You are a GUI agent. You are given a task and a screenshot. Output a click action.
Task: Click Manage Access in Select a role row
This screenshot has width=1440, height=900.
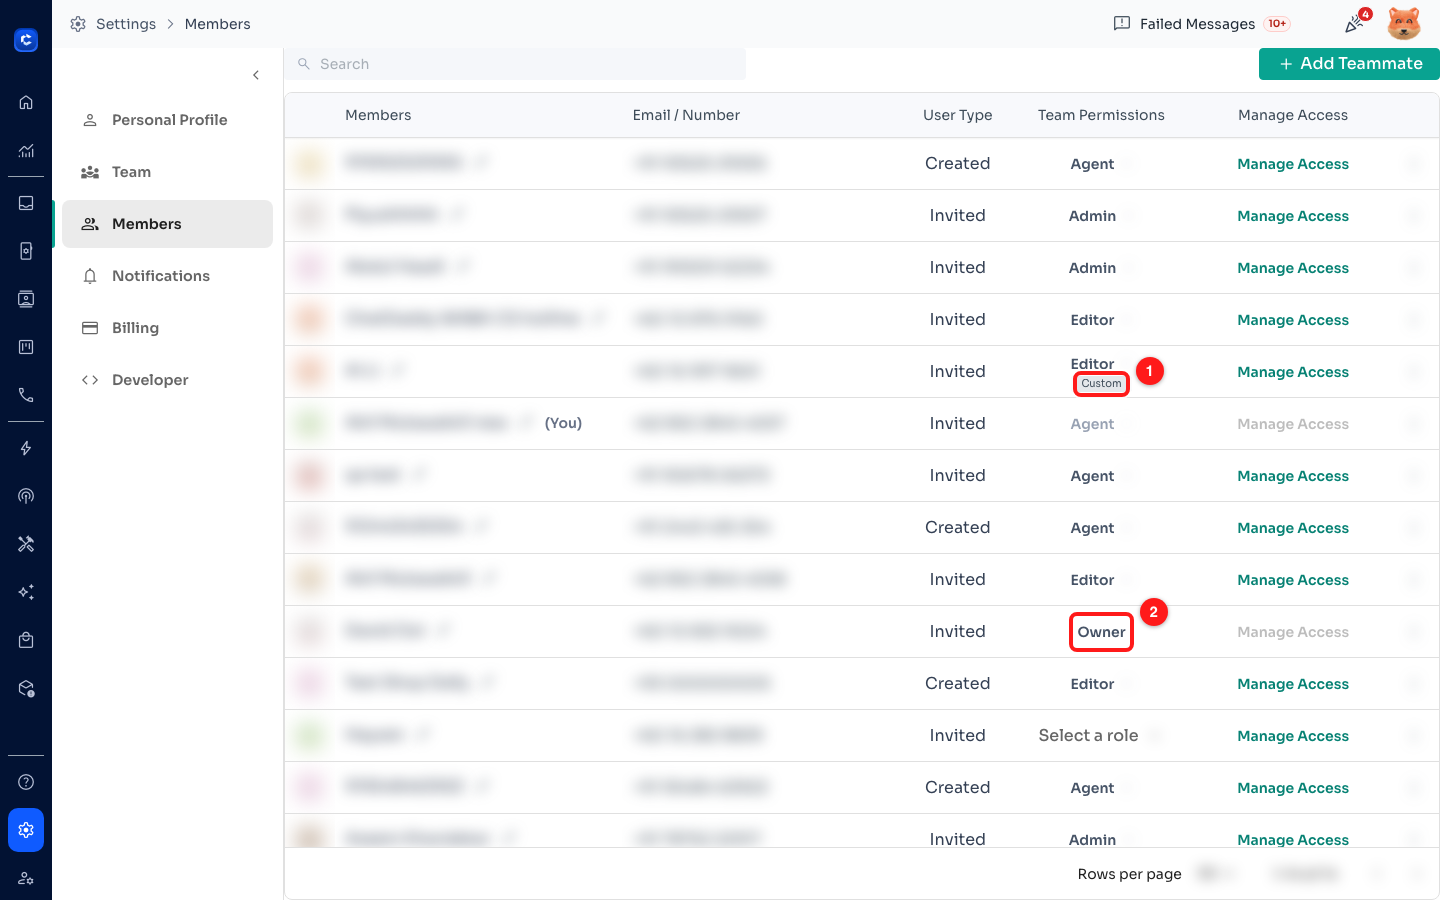tap(1293, 736)
